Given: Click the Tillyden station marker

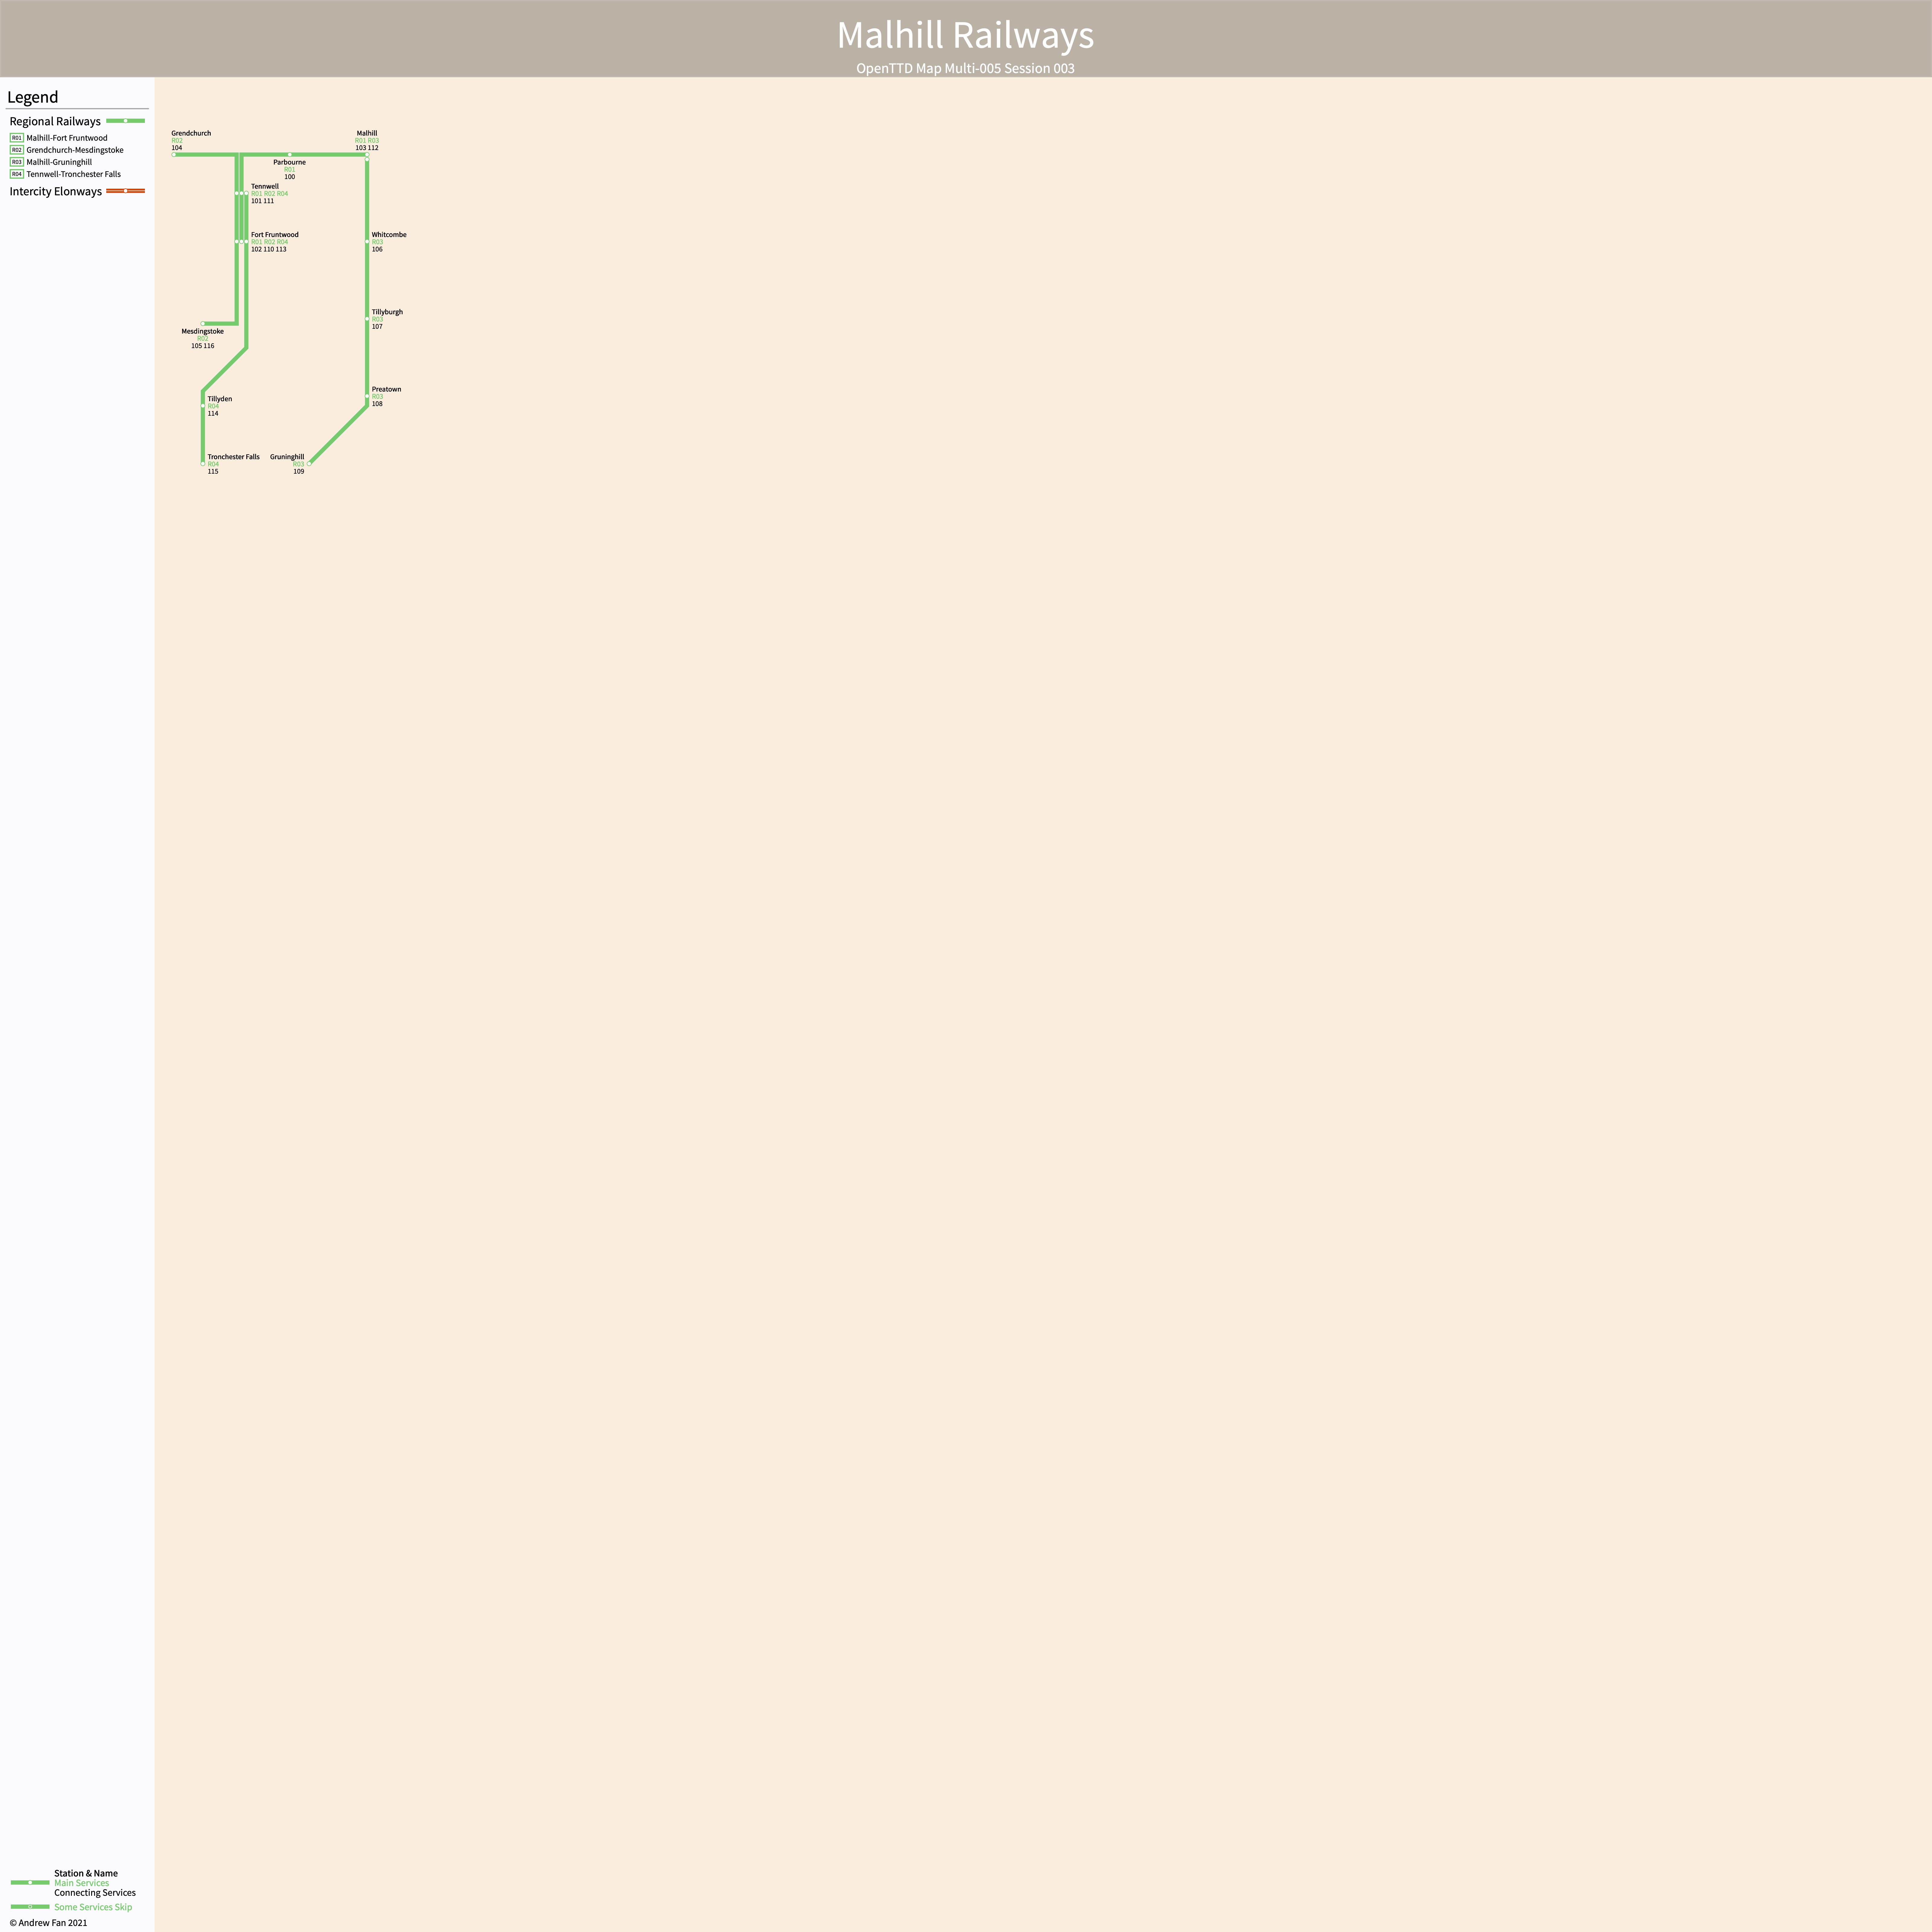Looking at the screenshot, I should (x=203, y=406).
